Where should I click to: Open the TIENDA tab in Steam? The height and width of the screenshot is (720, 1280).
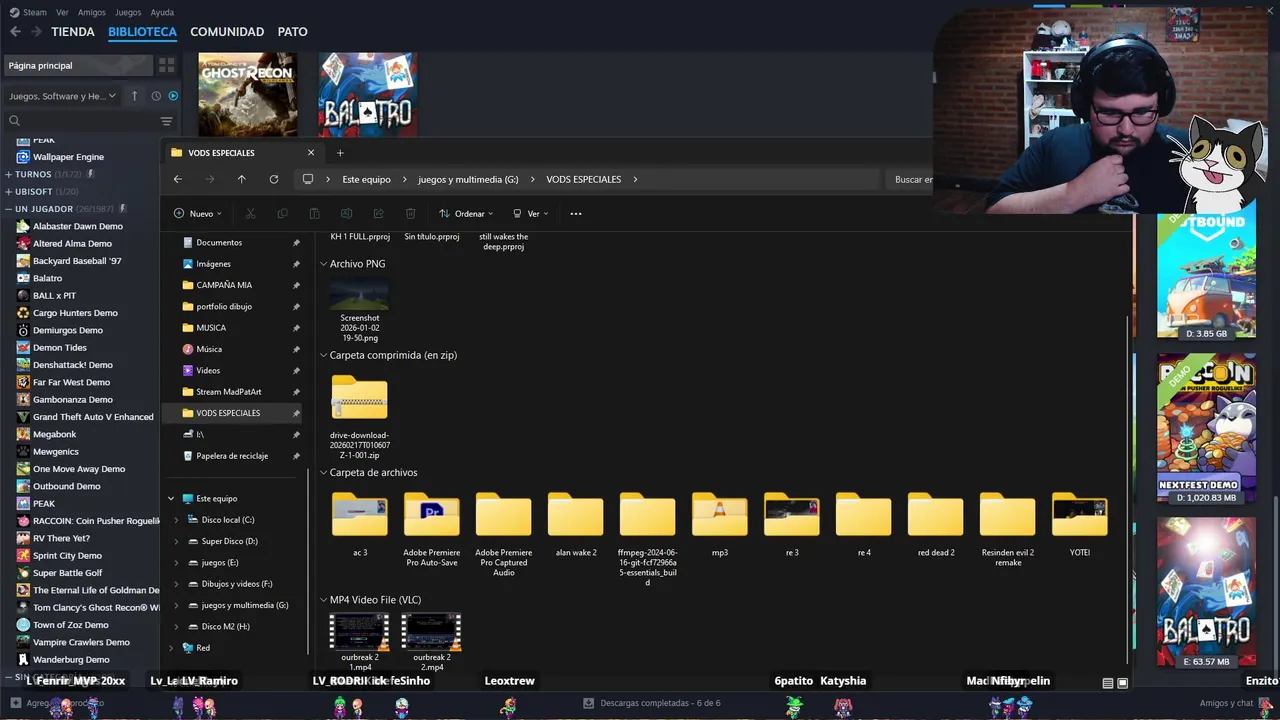pyautogui.click(x=73, y=32)
